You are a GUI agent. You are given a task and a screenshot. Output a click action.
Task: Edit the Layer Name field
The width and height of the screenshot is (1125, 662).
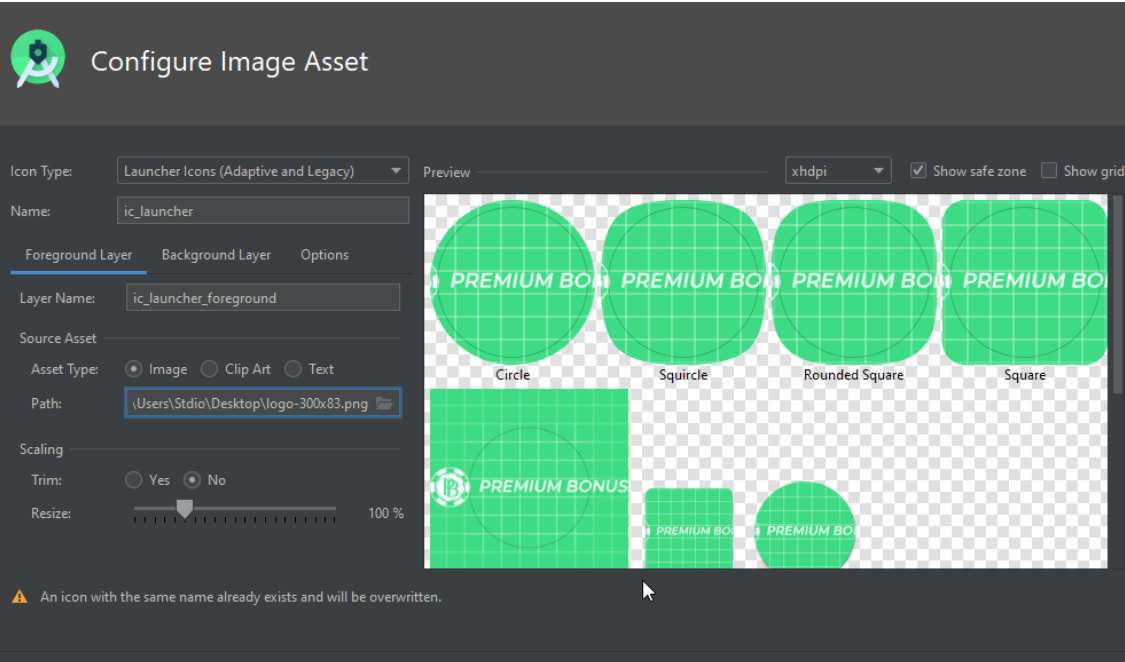coord(263,298)
